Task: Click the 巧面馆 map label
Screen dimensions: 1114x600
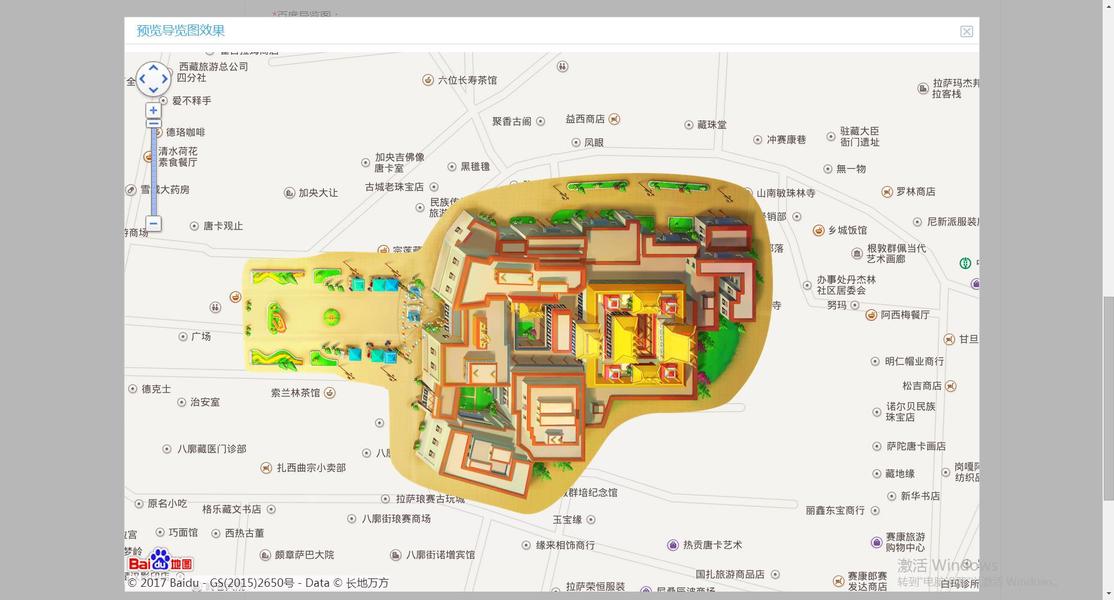Action: click(183, 533)
